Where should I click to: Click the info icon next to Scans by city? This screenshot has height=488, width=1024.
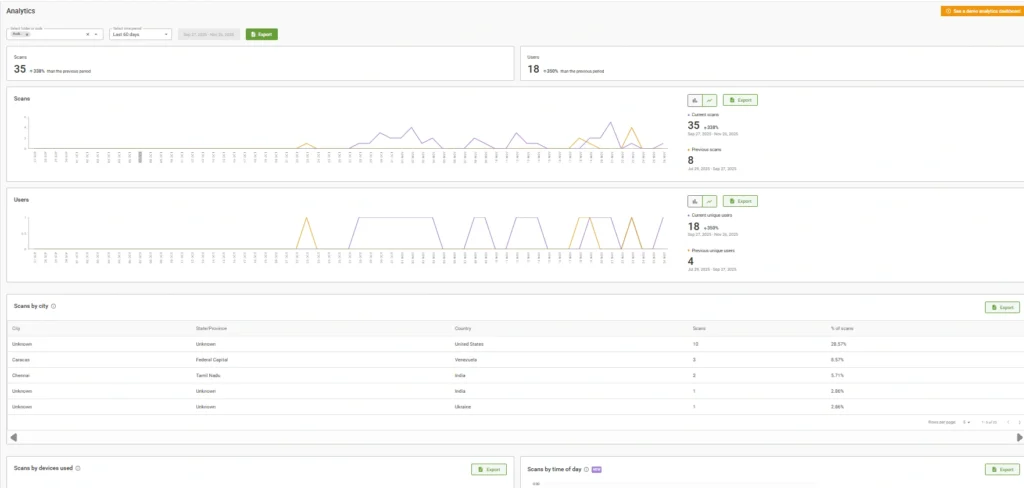[x=54, y=306]
